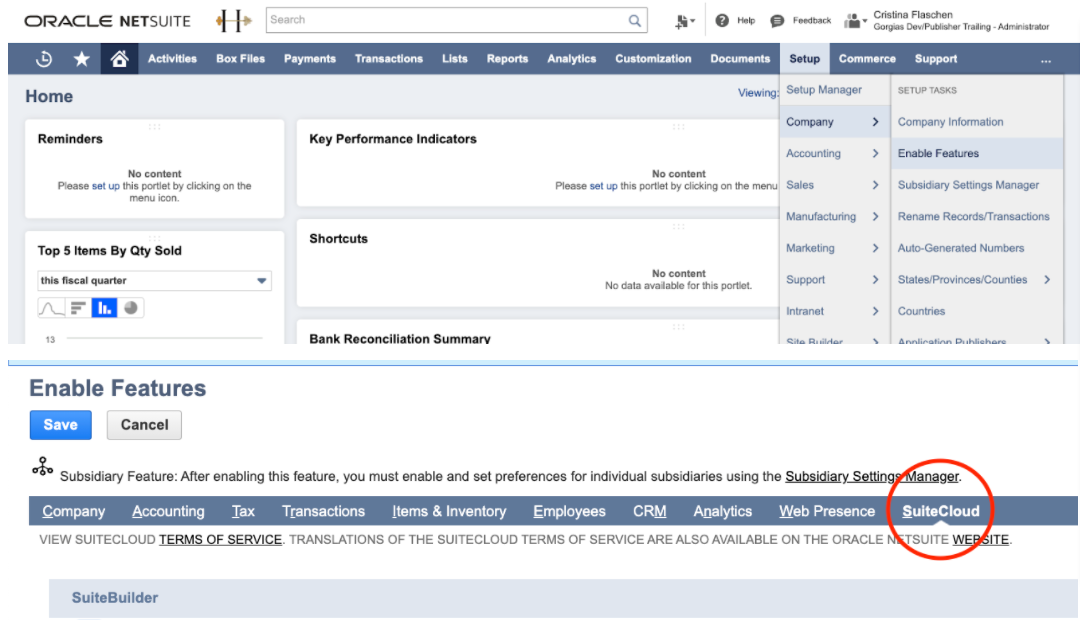Open the shortcuts star icon
Image resolution: width=1080 pixels, height=620 pixels.
coord(81,59)
